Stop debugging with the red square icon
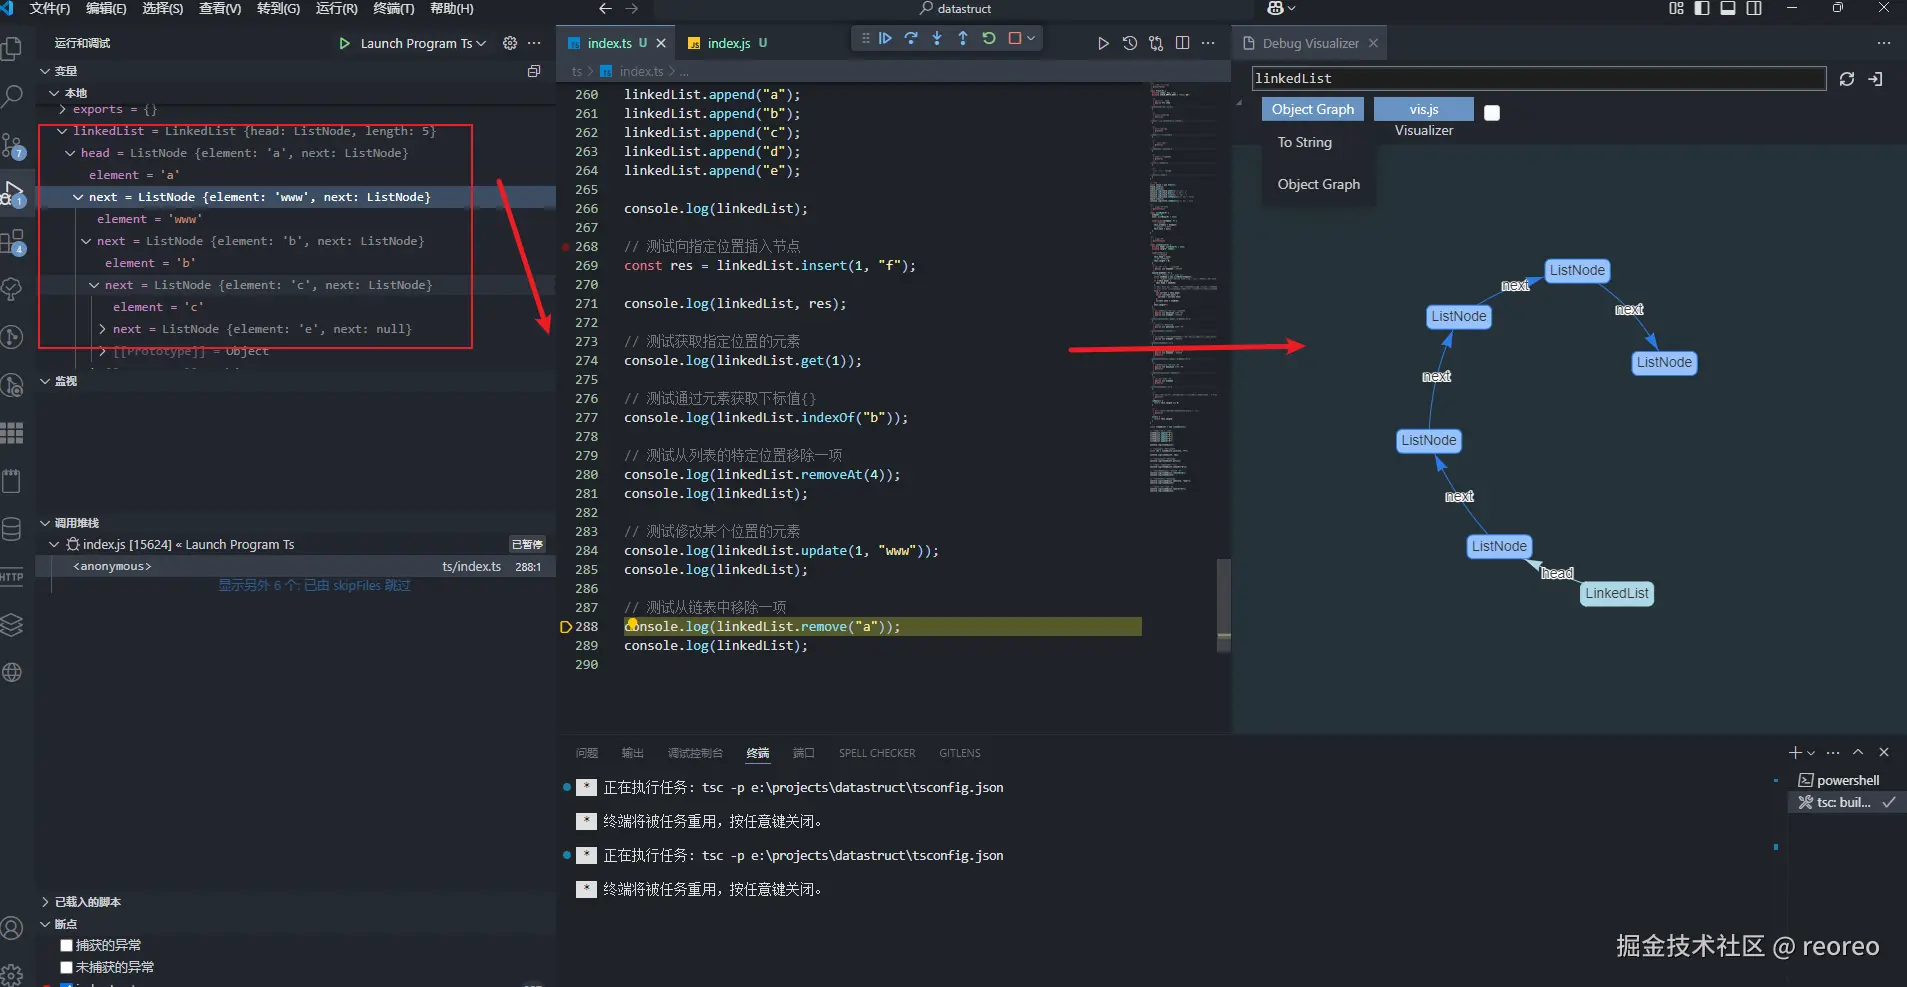 [x=1015, y=38]
